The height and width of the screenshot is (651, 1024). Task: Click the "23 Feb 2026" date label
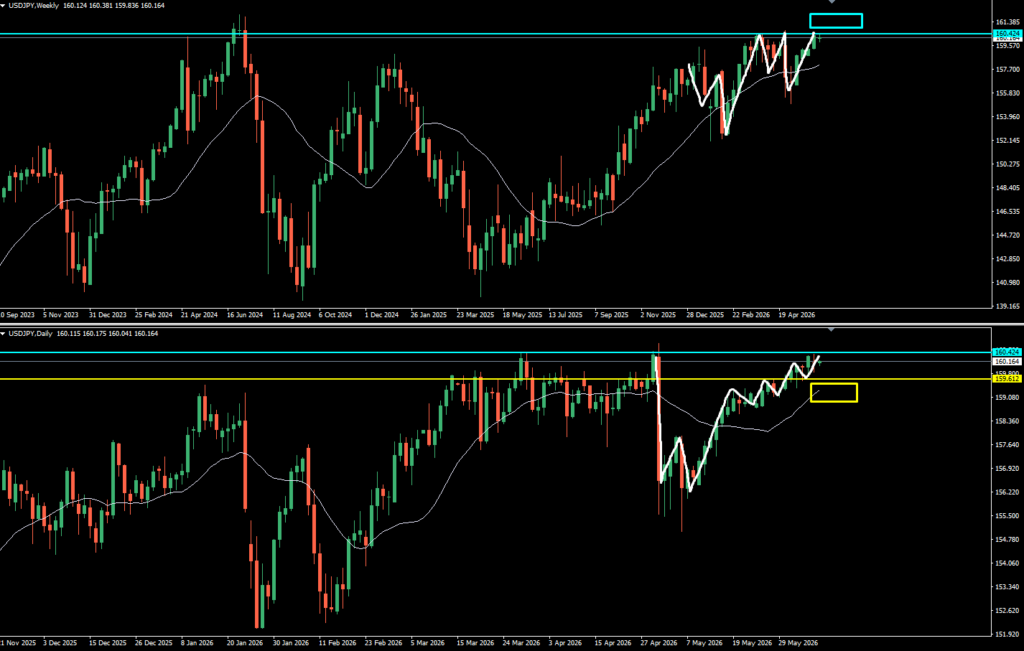[x=383, y=643]
